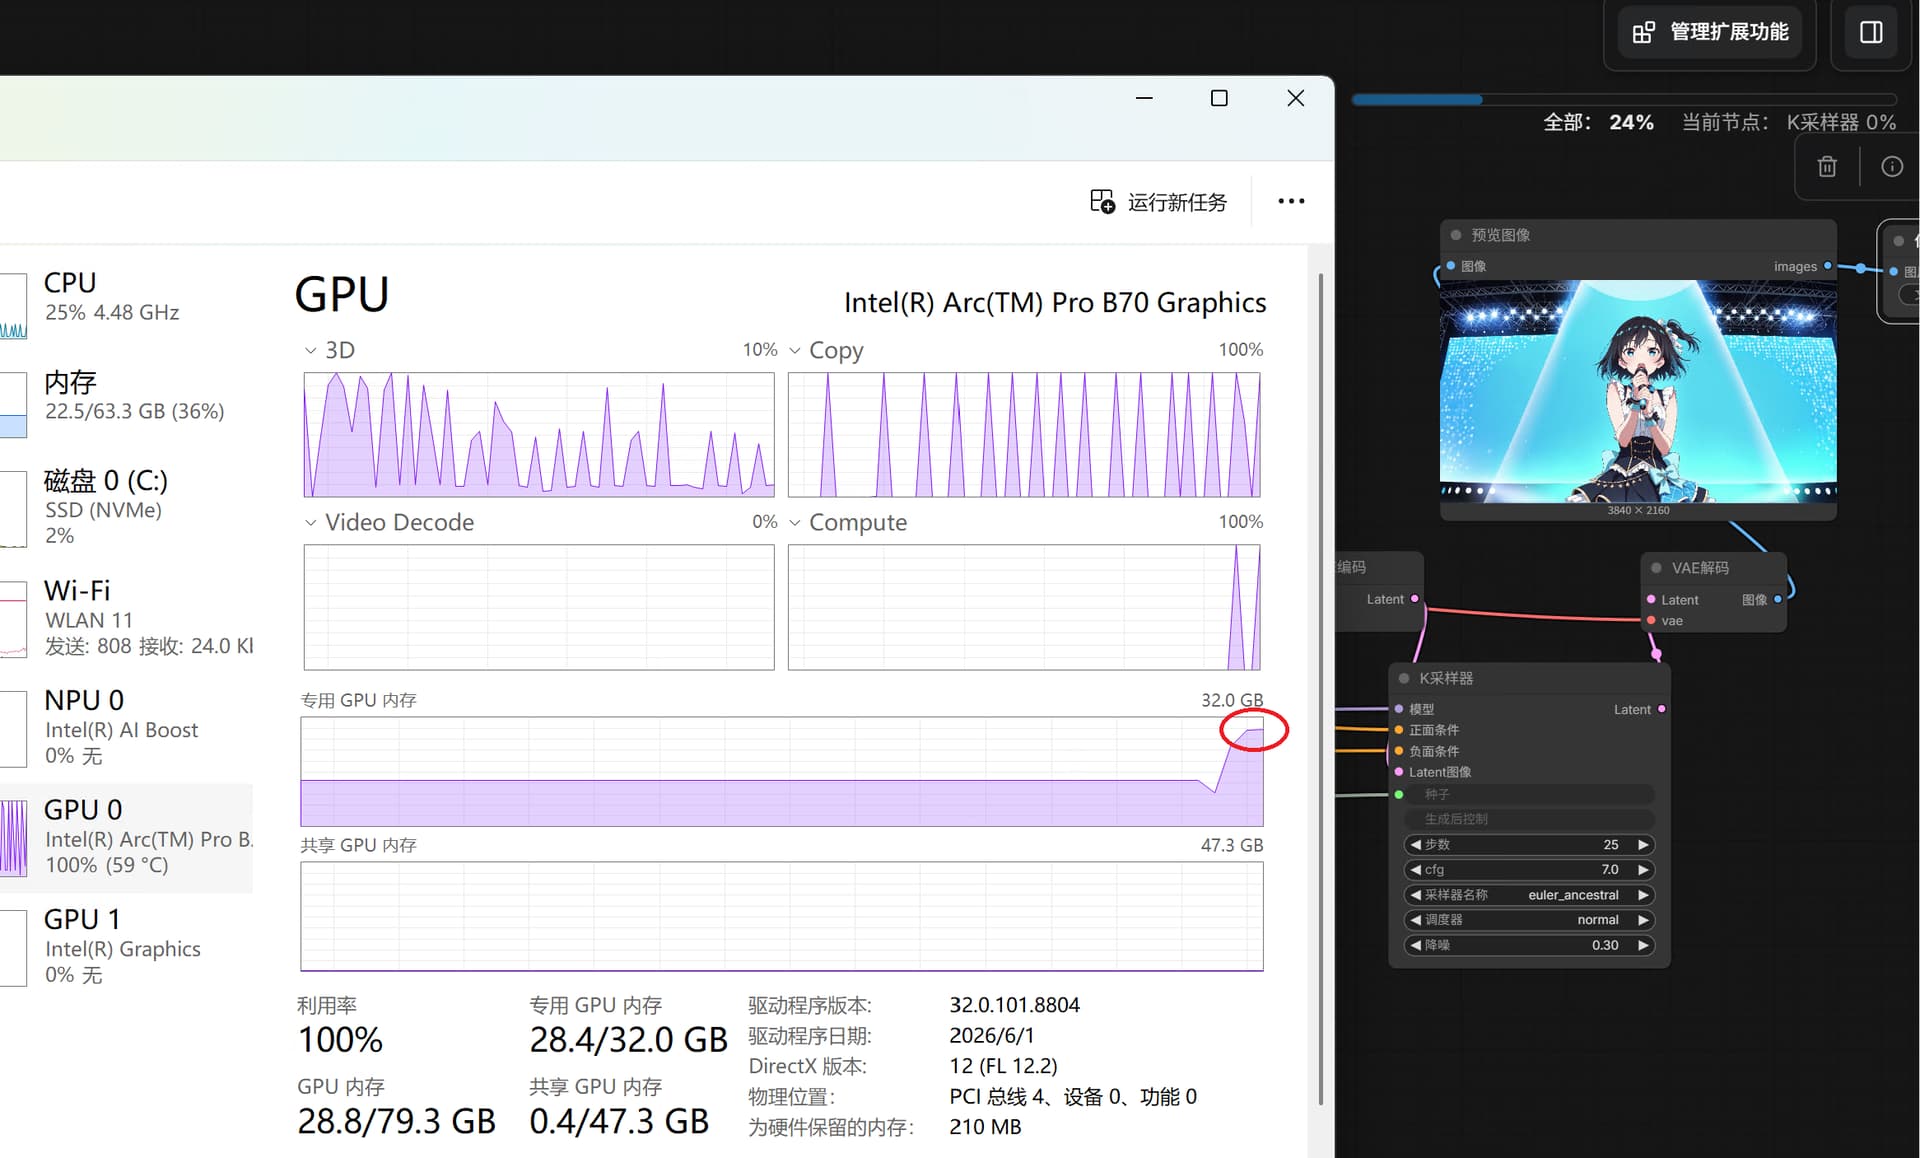Viewport: 1920px width, 1158px height.
Task: Click the run new task icon
Action: coord(1102,201)
